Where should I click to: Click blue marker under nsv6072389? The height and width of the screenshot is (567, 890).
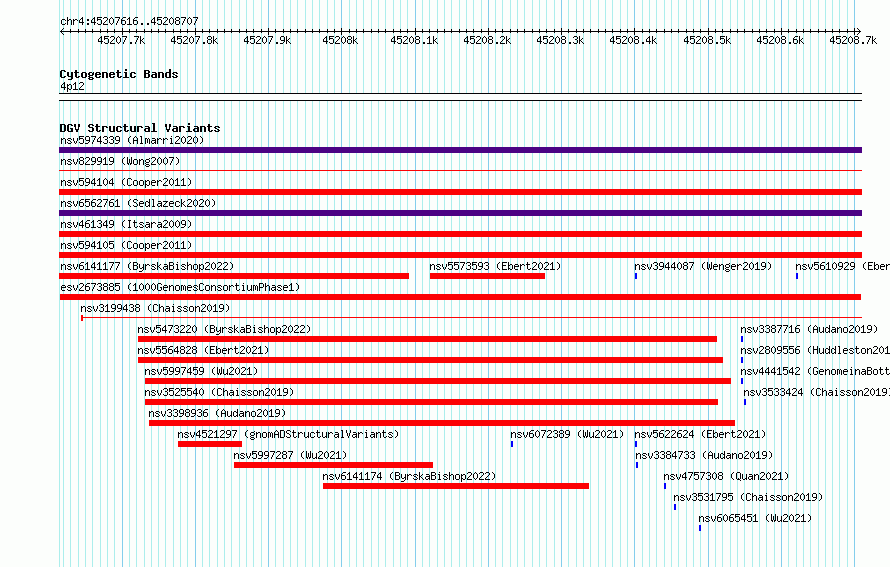(x=512, y=444)
